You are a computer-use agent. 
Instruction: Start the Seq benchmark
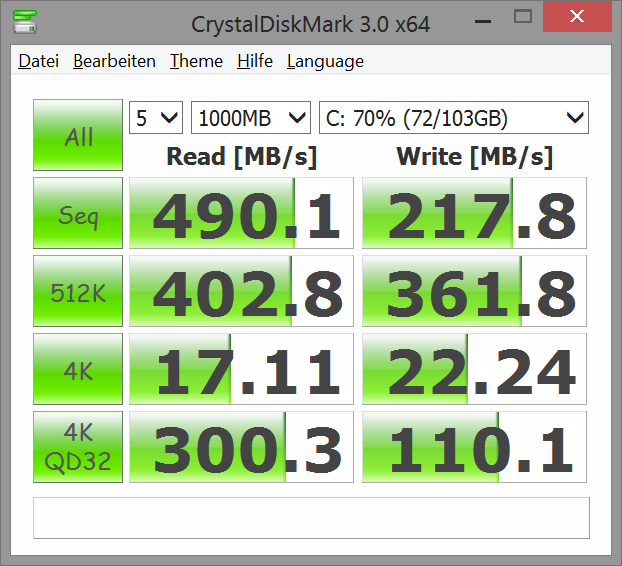tap(78, 213)
